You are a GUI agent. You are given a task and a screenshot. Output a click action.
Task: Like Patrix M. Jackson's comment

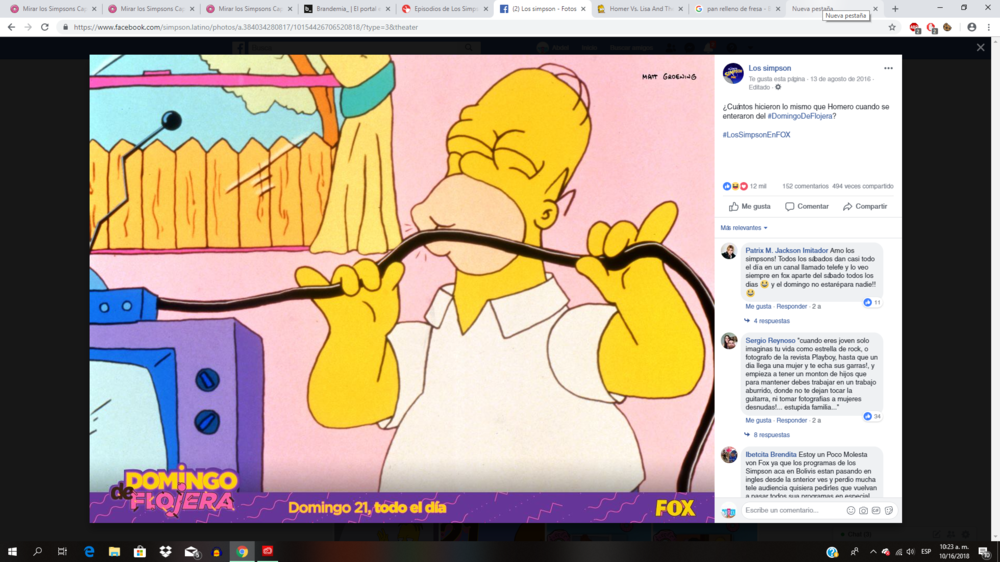(758, 307)
